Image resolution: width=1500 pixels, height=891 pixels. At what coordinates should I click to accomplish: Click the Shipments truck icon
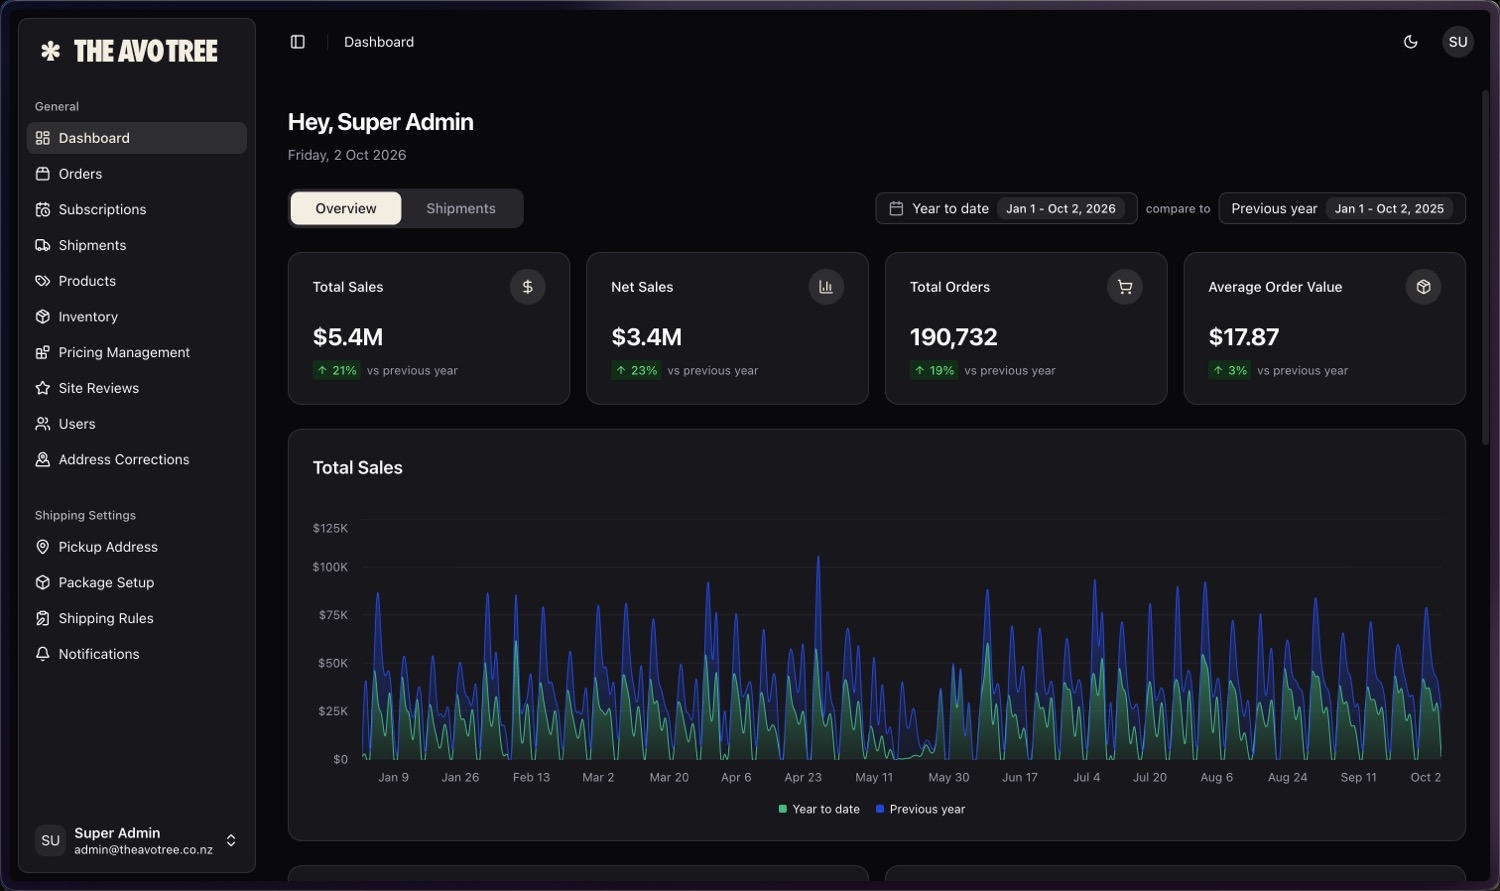[43, 245]
